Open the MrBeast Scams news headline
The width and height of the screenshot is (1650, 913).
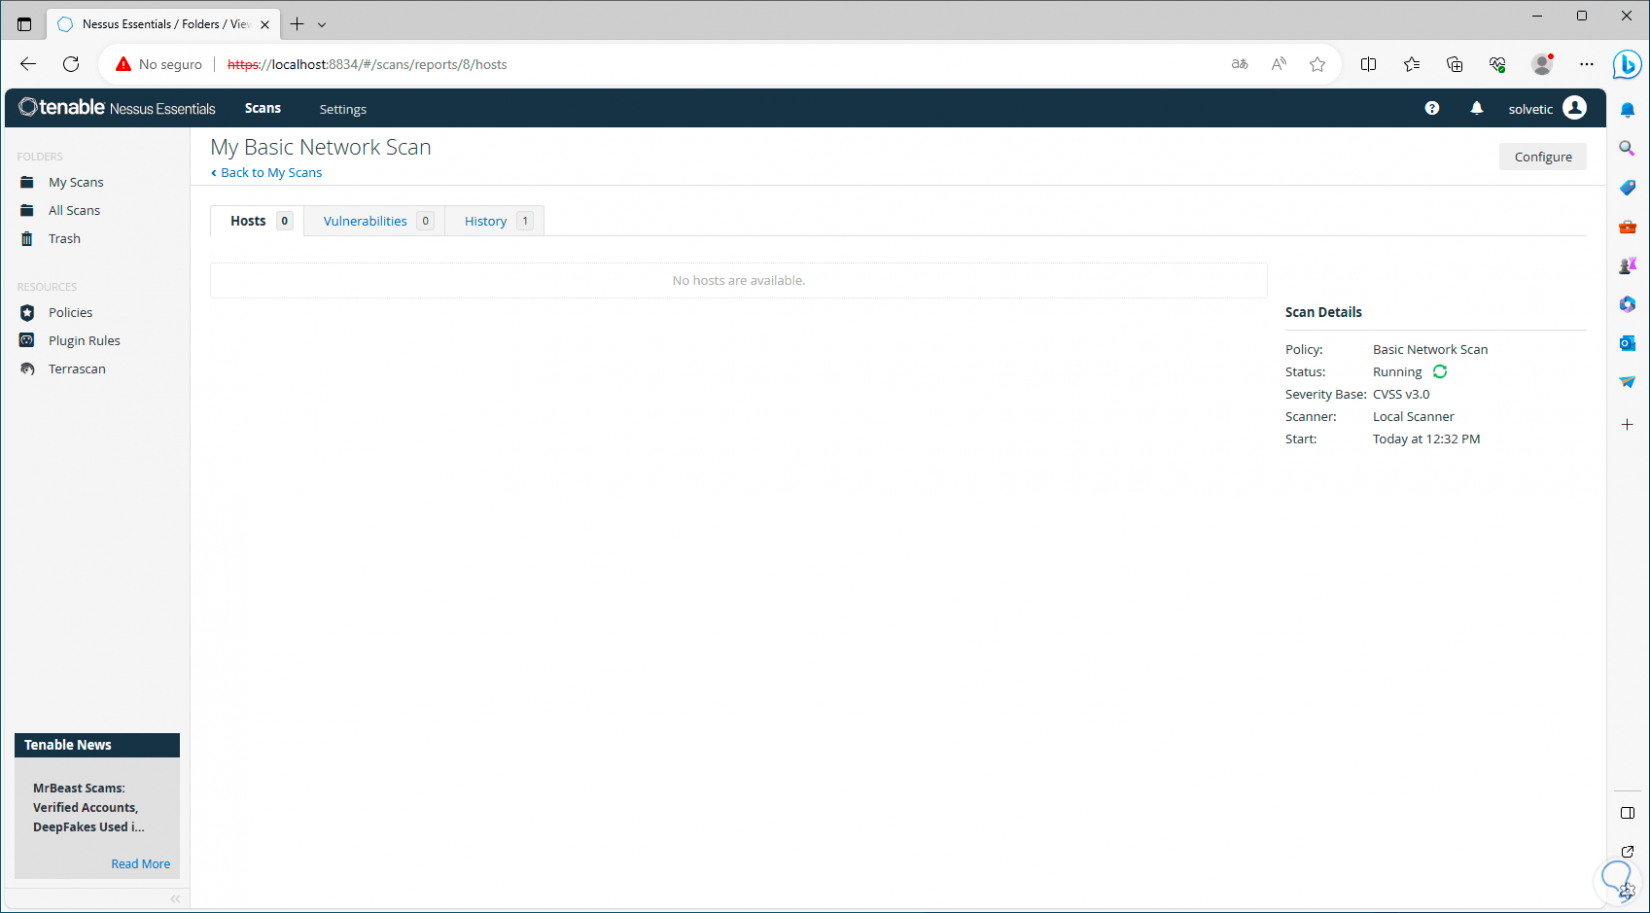tap(88, 808)
